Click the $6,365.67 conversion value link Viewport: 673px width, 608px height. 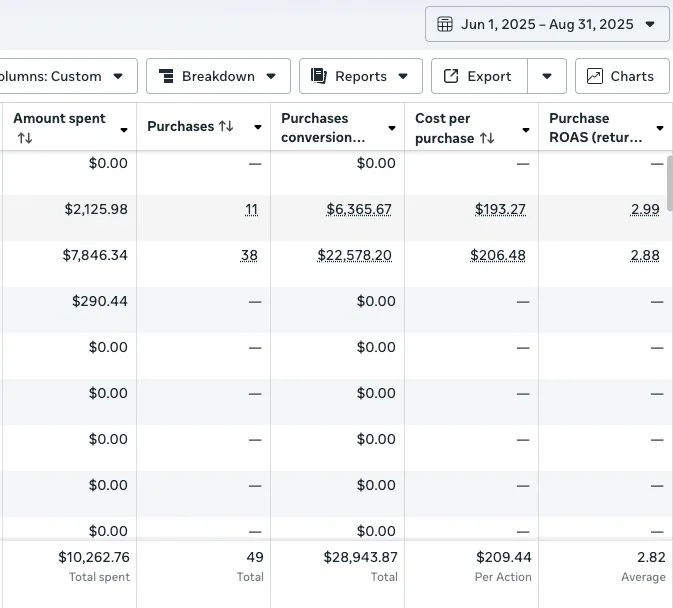point(359,210)
